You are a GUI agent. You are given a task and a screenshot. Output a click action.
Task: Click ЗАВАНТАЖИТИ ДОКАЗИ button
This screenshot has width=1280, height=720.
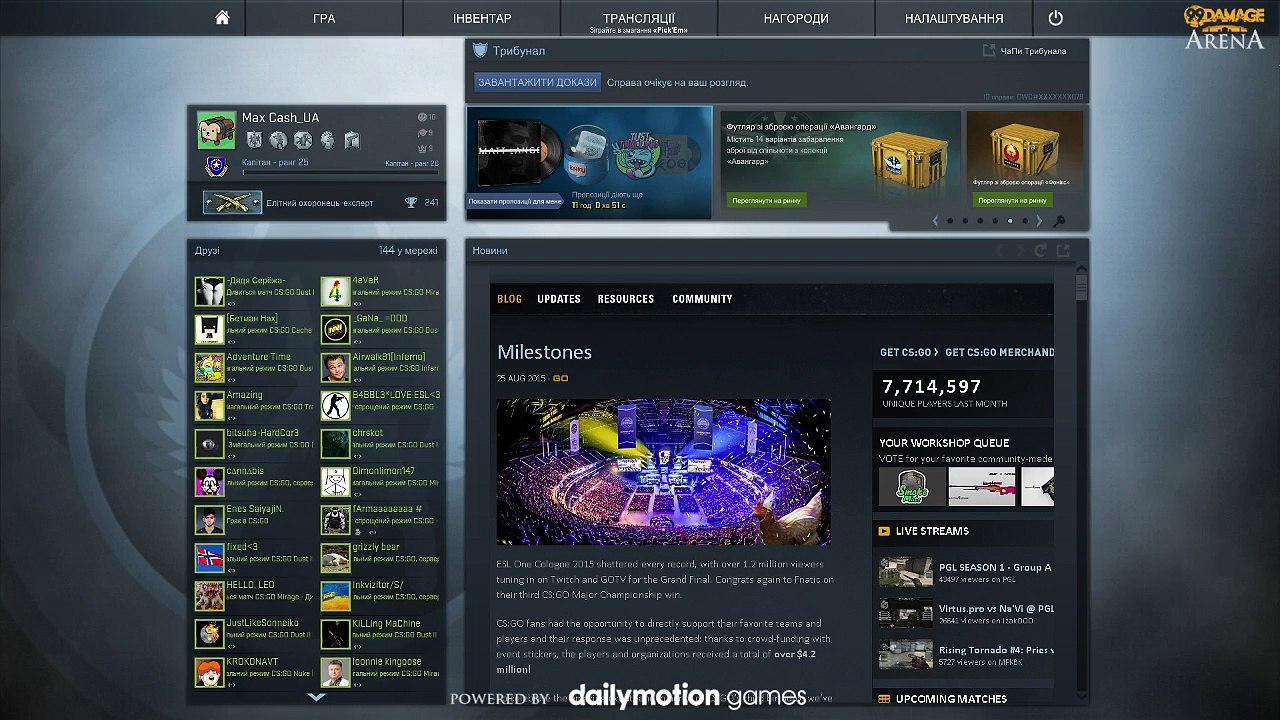[x=537, y=82]
